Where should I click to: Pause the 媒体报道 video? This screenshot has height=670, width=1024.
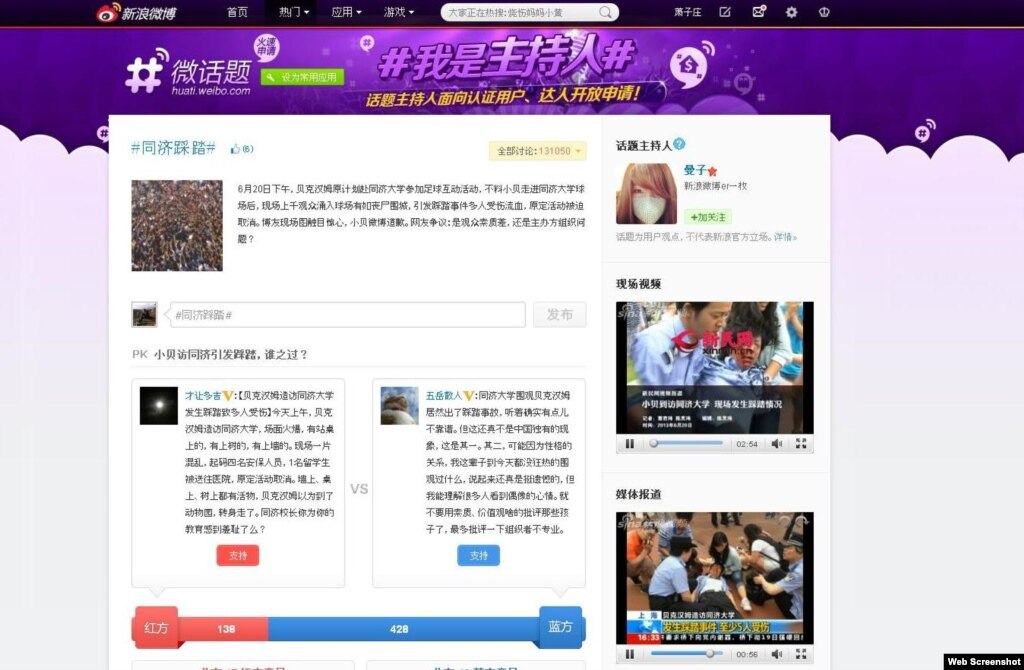pos(630,654)
